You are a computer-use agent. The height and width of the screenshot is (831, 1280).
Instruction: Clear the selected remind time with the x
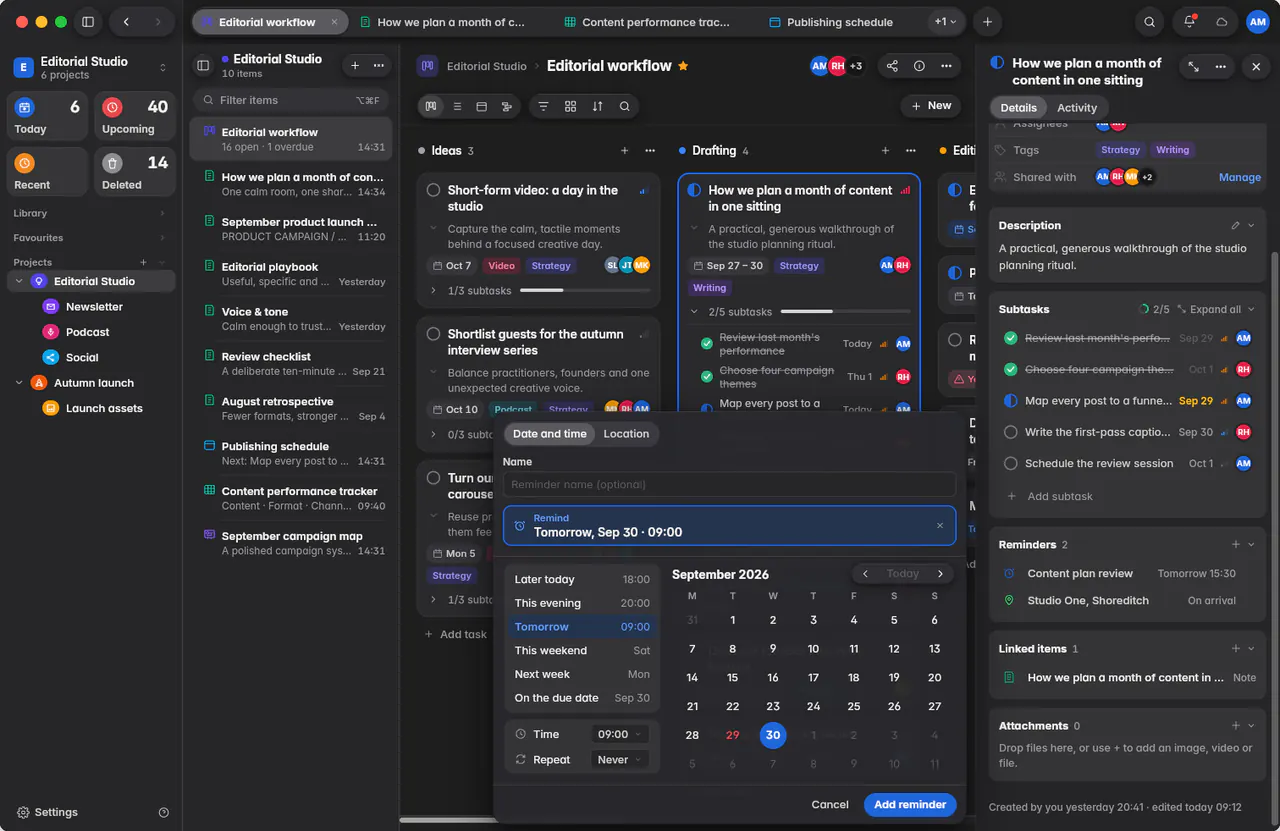coord(939,525)
